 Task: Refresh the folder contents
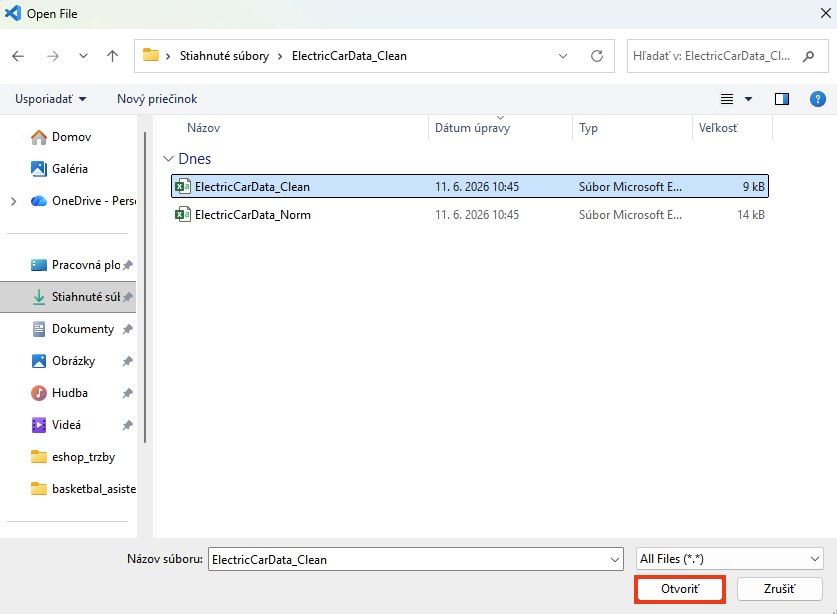pos(597,56)
